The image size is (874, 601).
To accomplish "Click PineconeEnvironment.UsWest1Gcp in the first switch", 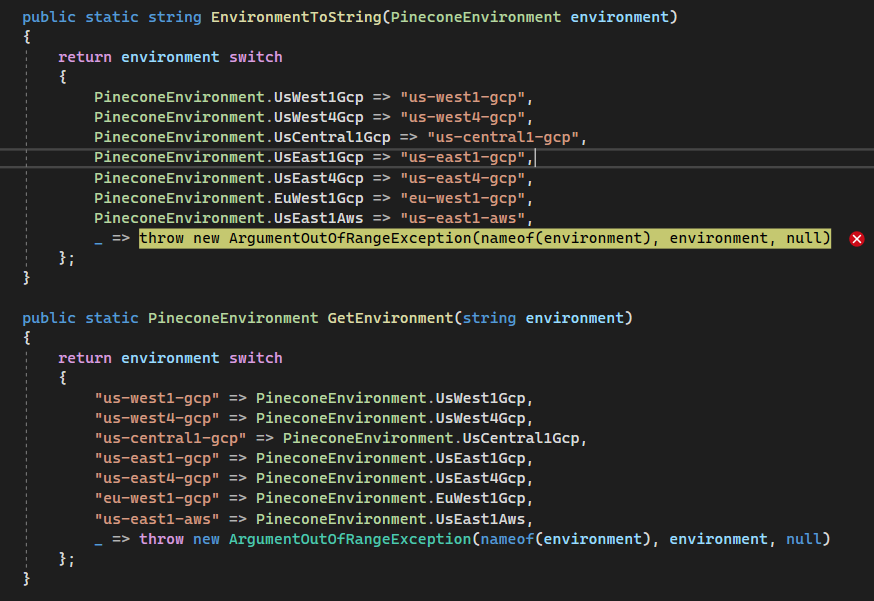I will pos(229,98).
